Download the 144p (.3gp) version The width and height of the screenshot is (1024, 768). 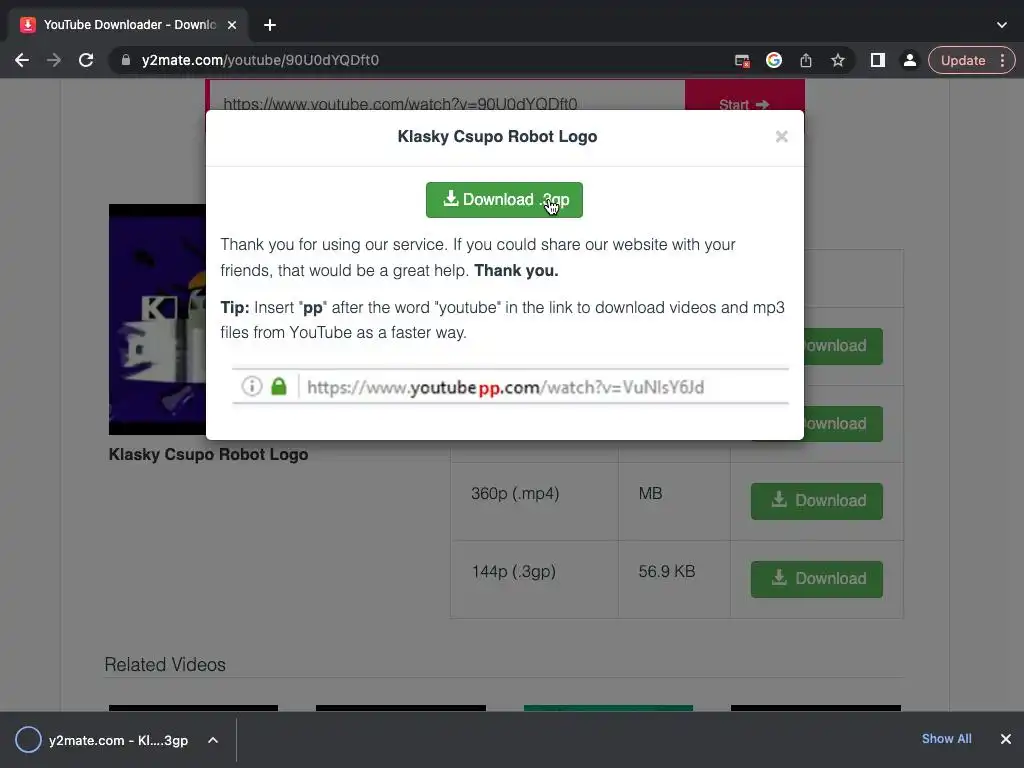click(816, 579)
